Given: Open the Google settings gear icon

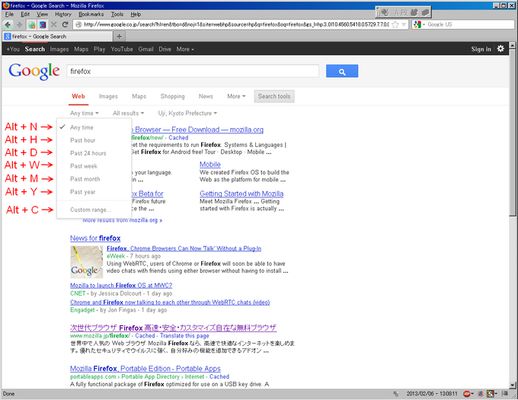Looking at the screenshot, I should [501, 49].
